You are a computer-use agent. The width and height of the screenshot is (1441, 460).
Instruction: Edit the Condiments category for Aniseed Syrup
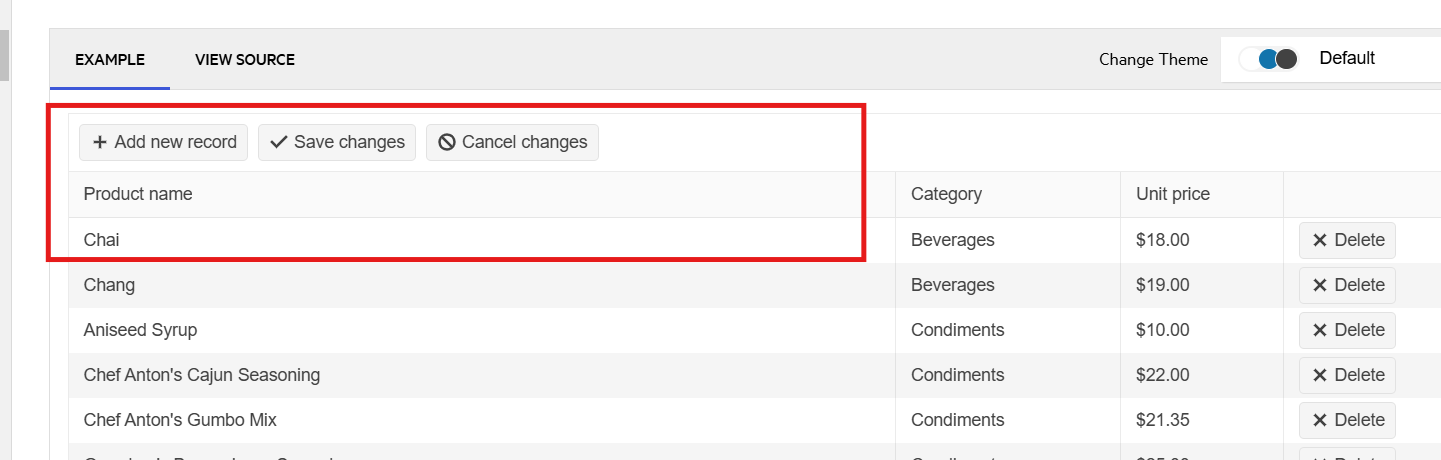pyautogui.click(x=957, y=330)
